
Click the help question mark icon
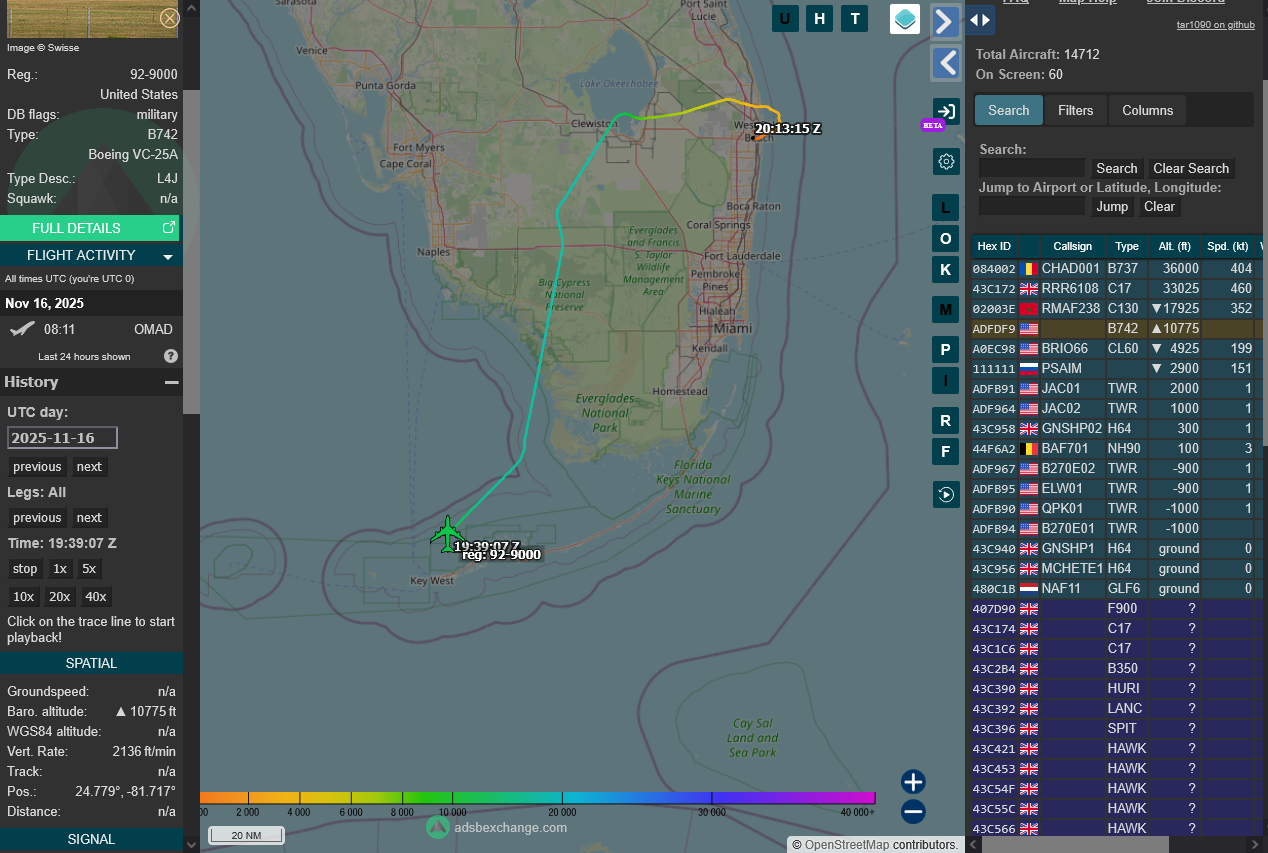point(171,356)
